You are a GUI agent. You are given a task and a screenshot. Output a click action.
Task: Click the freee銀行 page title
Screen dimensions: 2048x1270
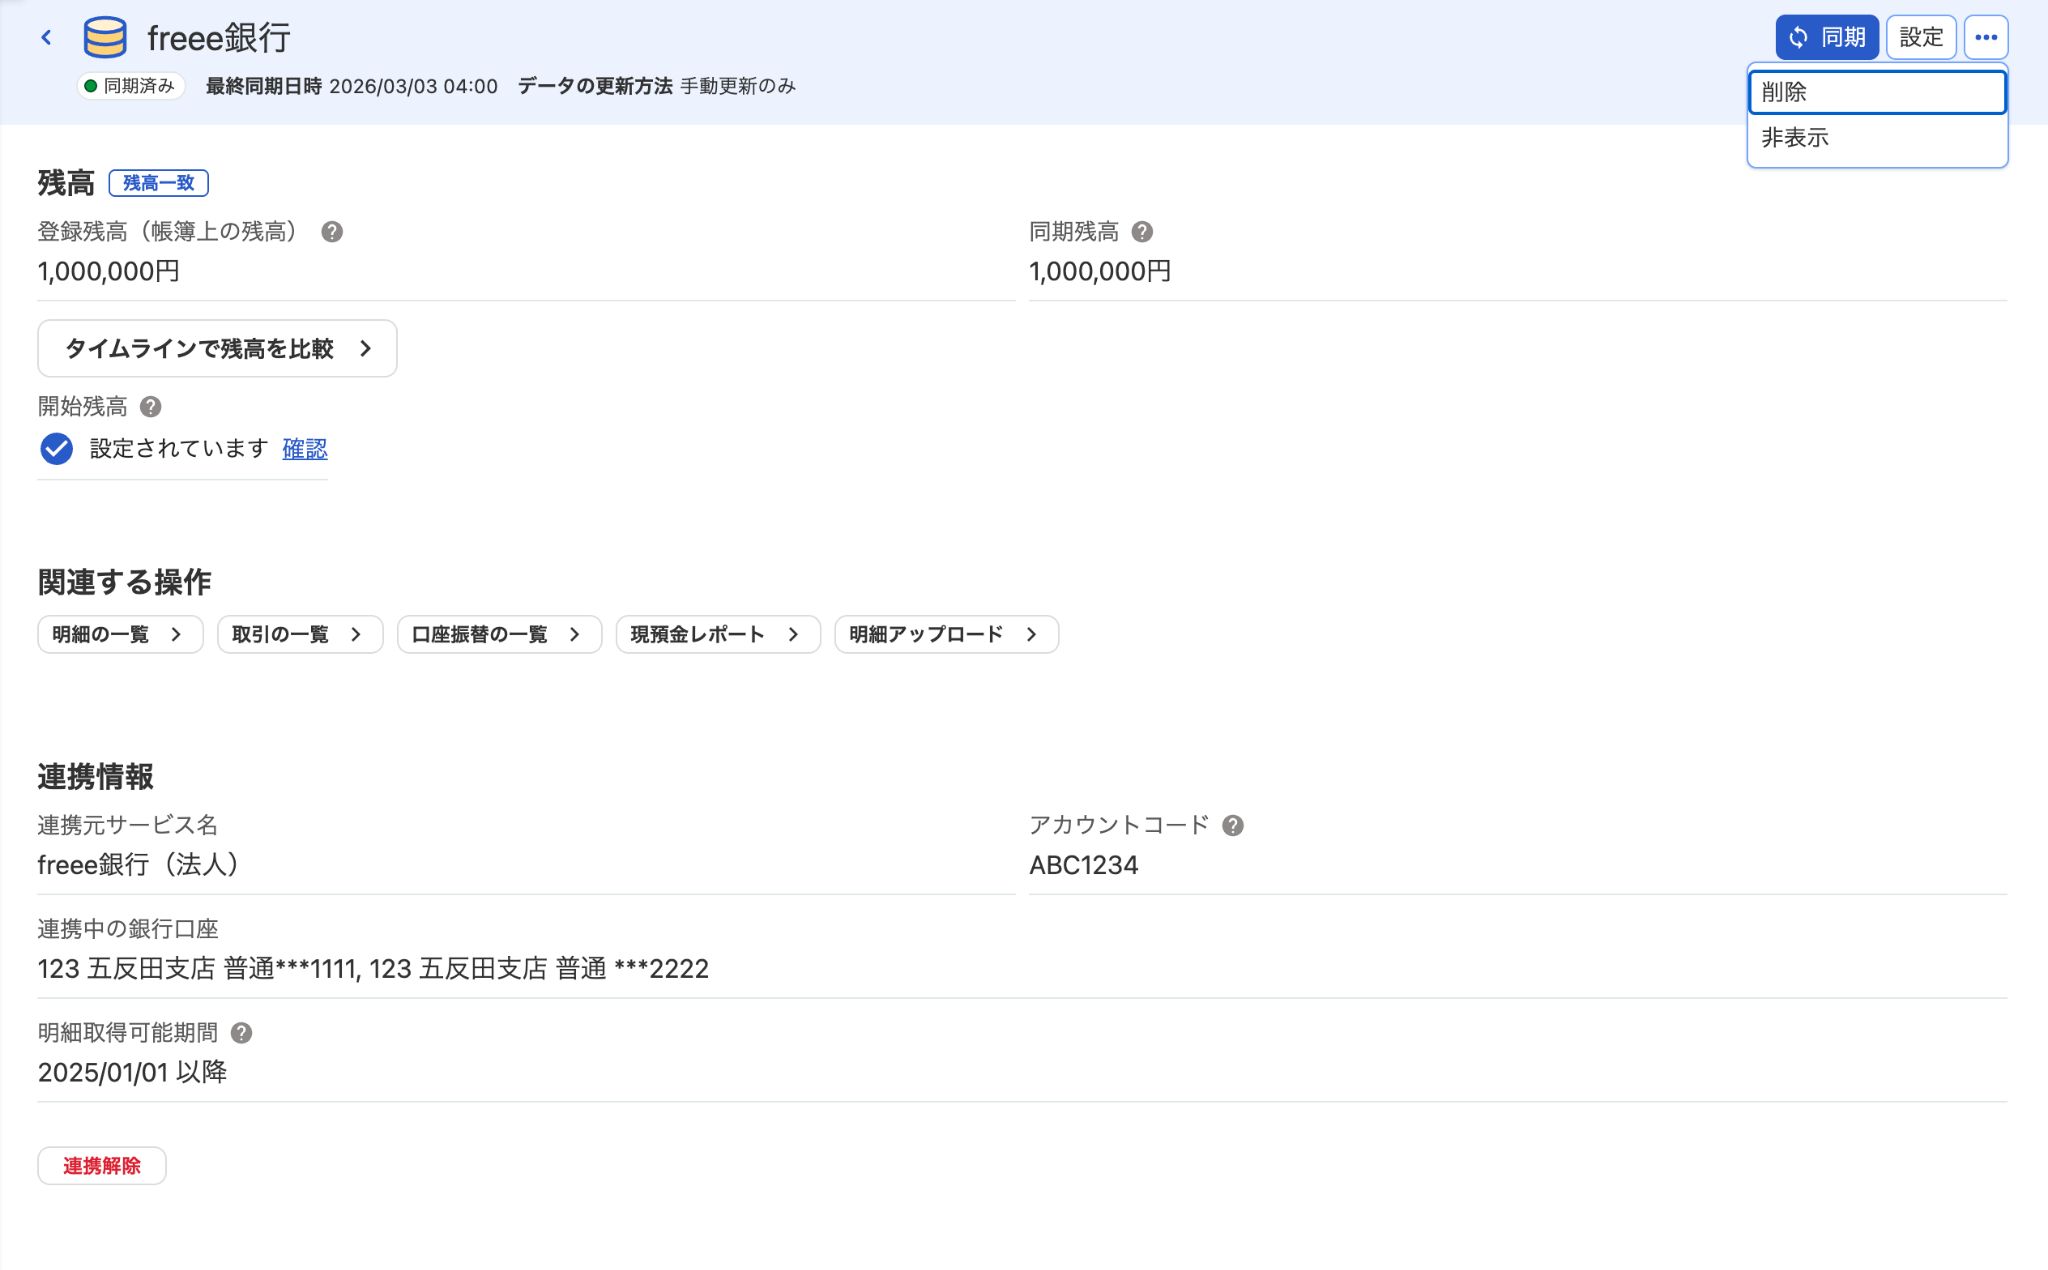click(218, 38)
